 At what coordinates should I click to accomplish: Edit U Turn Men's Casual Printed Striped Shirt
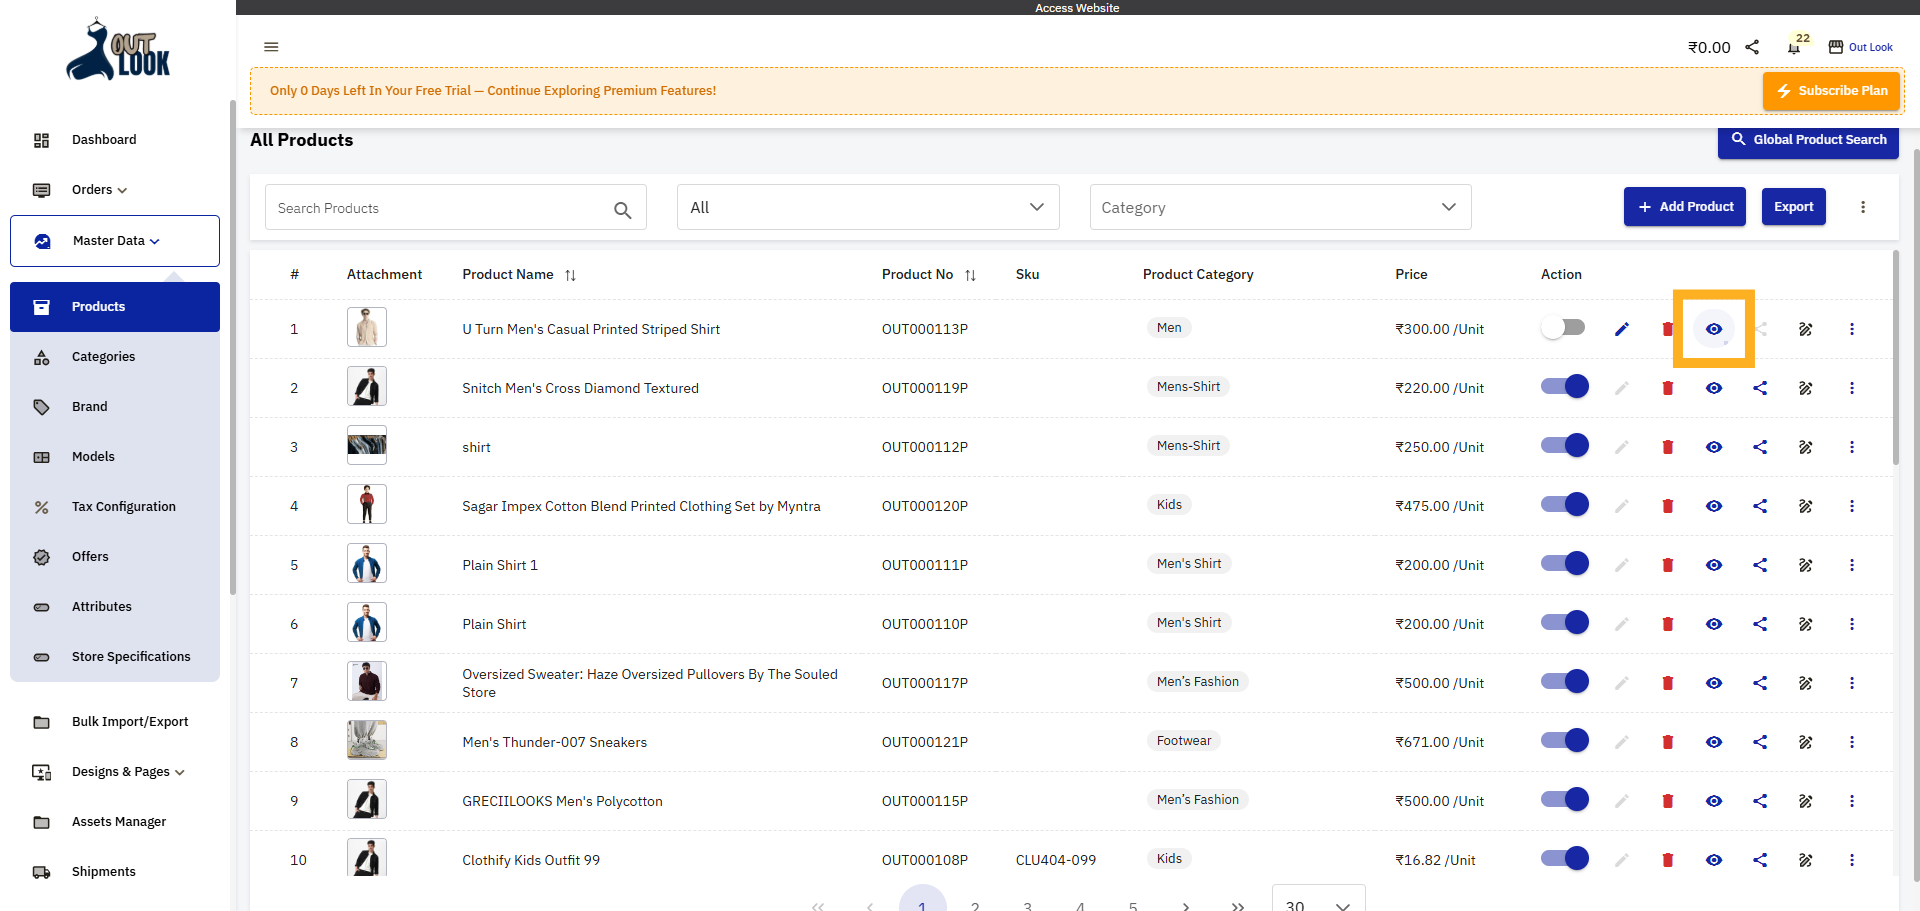(1621, 328)
